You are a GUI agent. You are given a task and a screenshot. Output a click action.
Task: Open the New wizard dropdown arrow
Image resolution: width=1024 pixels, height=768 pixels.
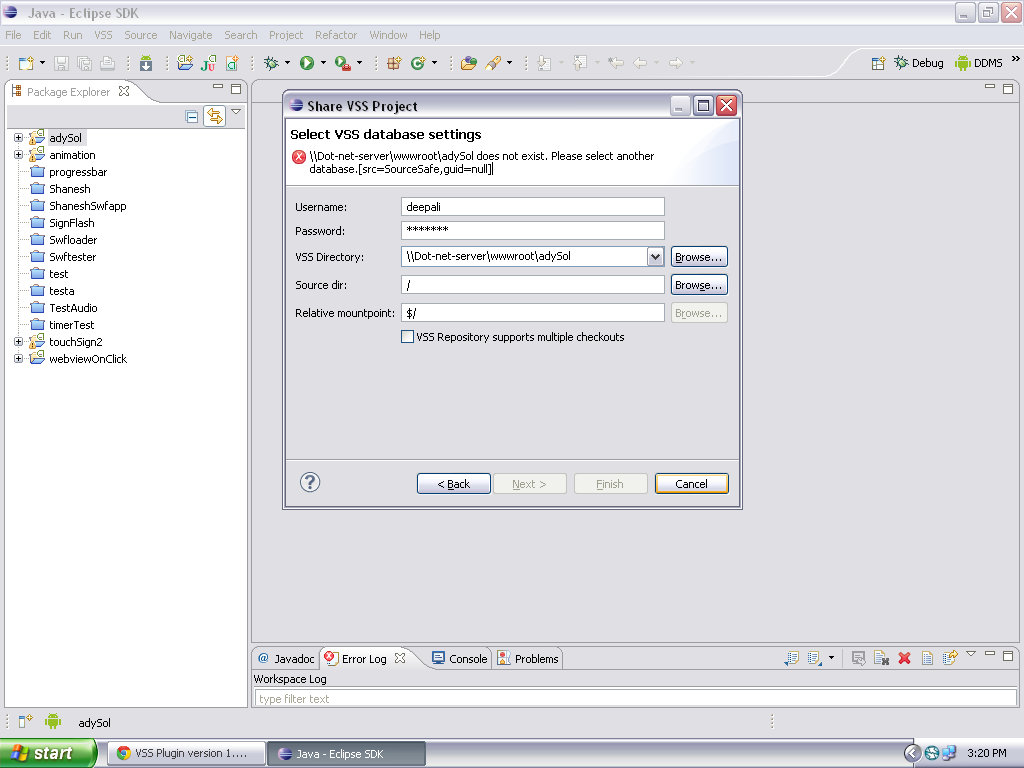[x=42, y=63]
